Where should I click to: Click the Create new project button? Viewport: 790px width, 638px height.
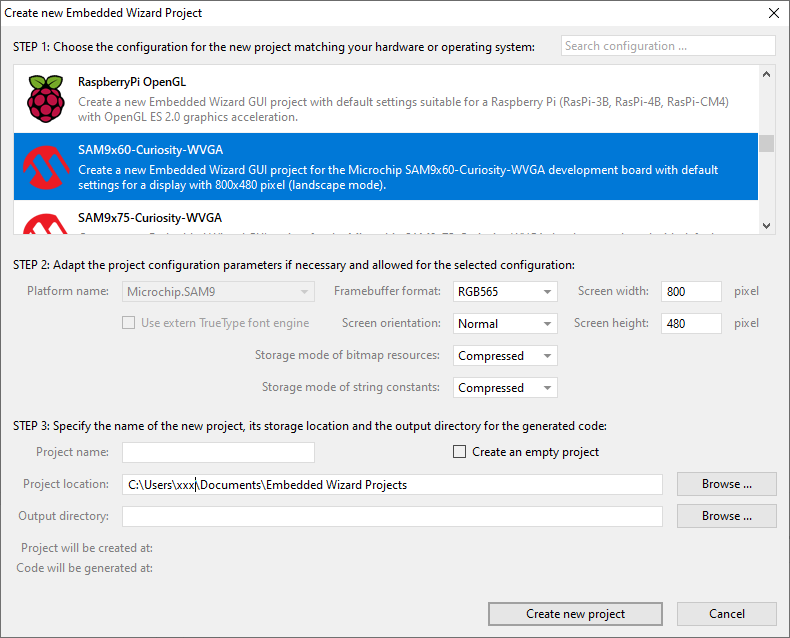[x=575, y=614]
